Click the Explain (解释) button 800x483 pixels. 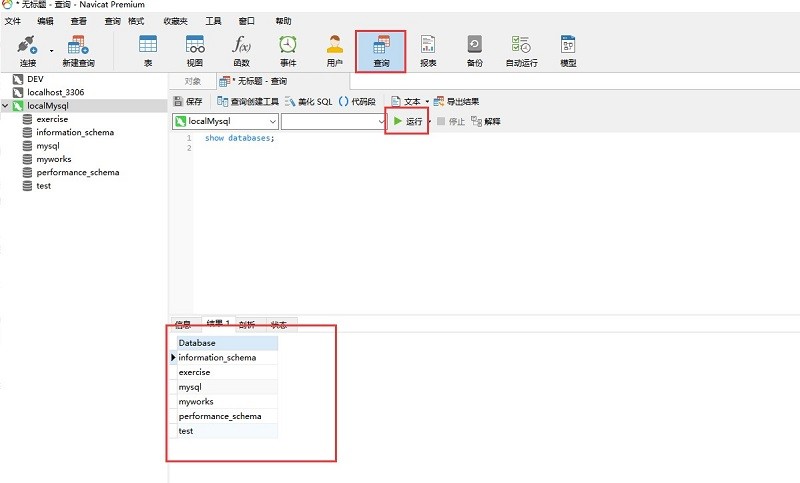click(486, 121)
